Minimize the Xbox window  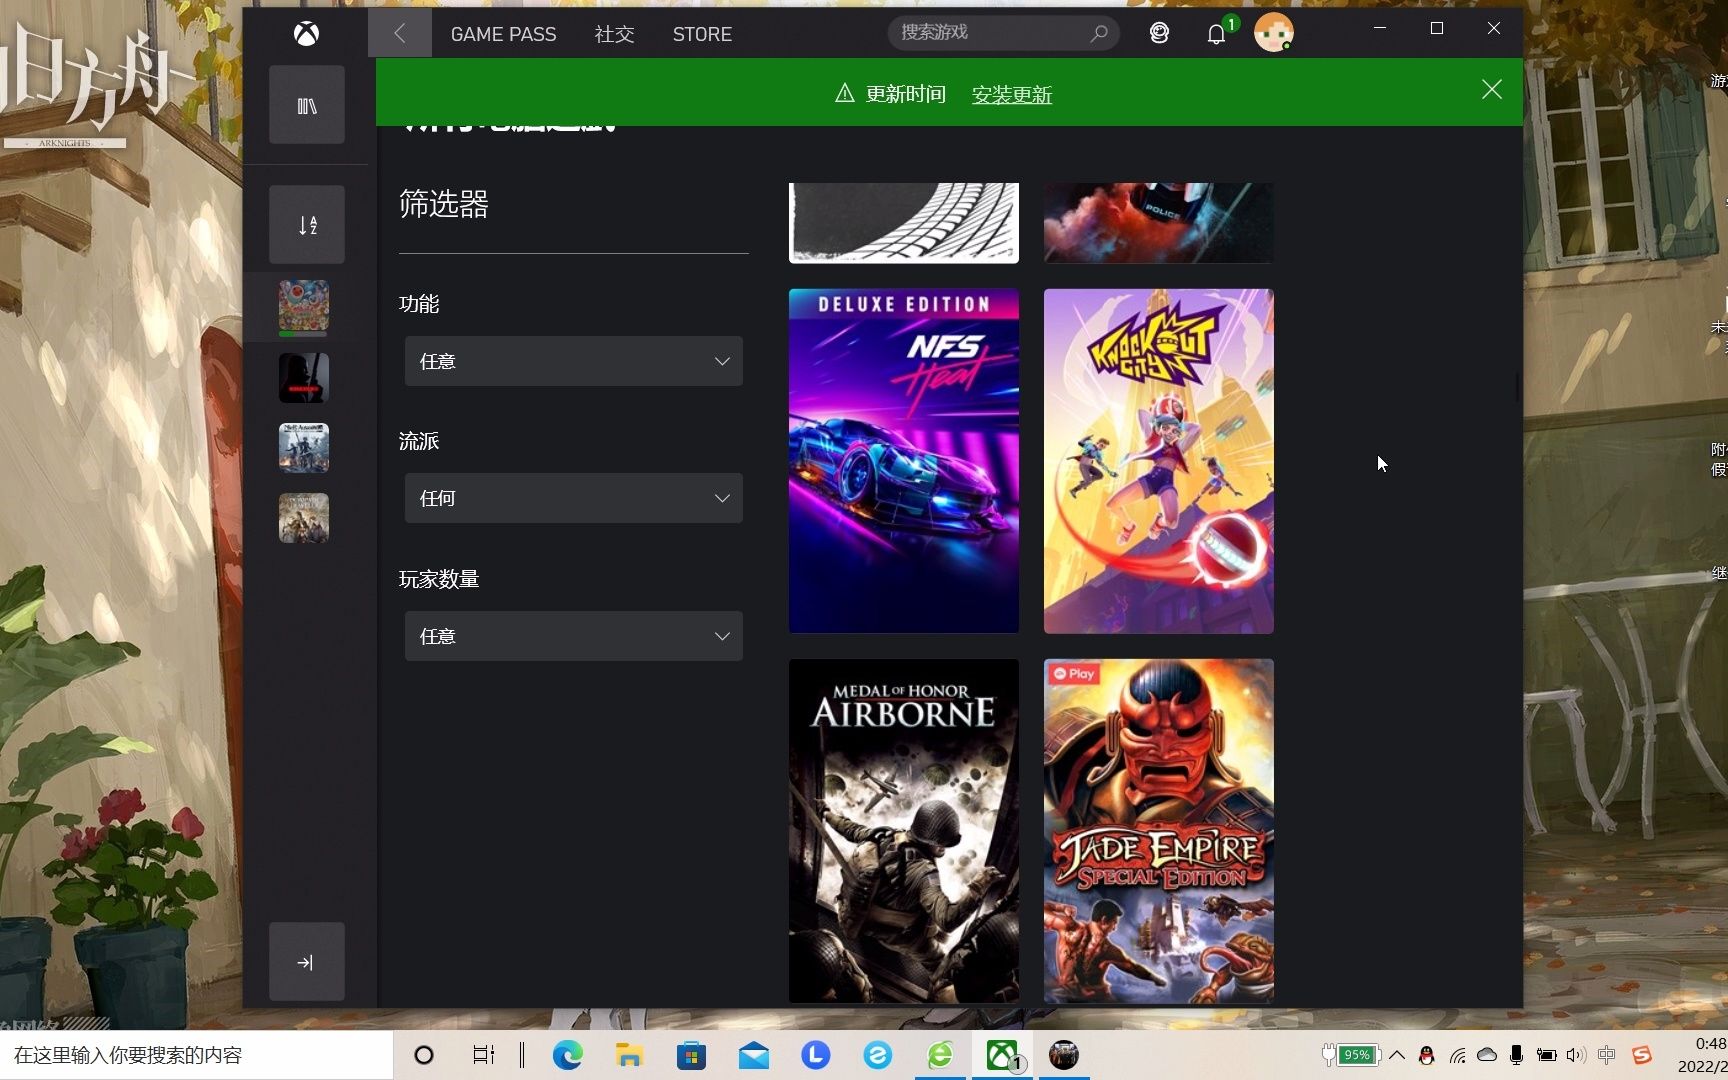tap(1380, 29)
